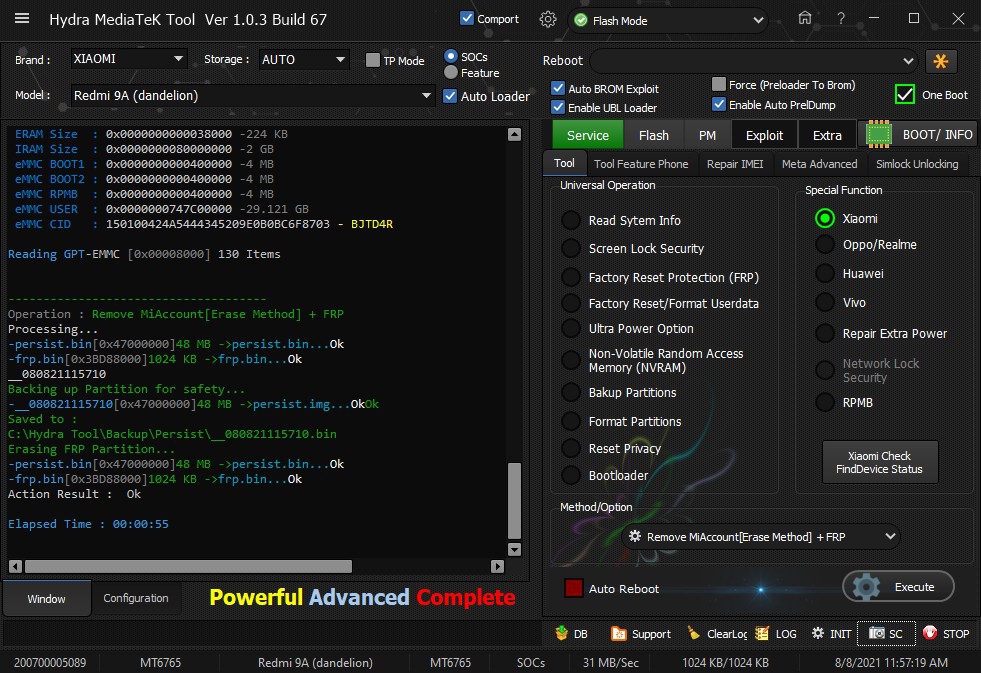
Task: Click log vertical scrollbar thumb
Action: [x=514, y=500]
